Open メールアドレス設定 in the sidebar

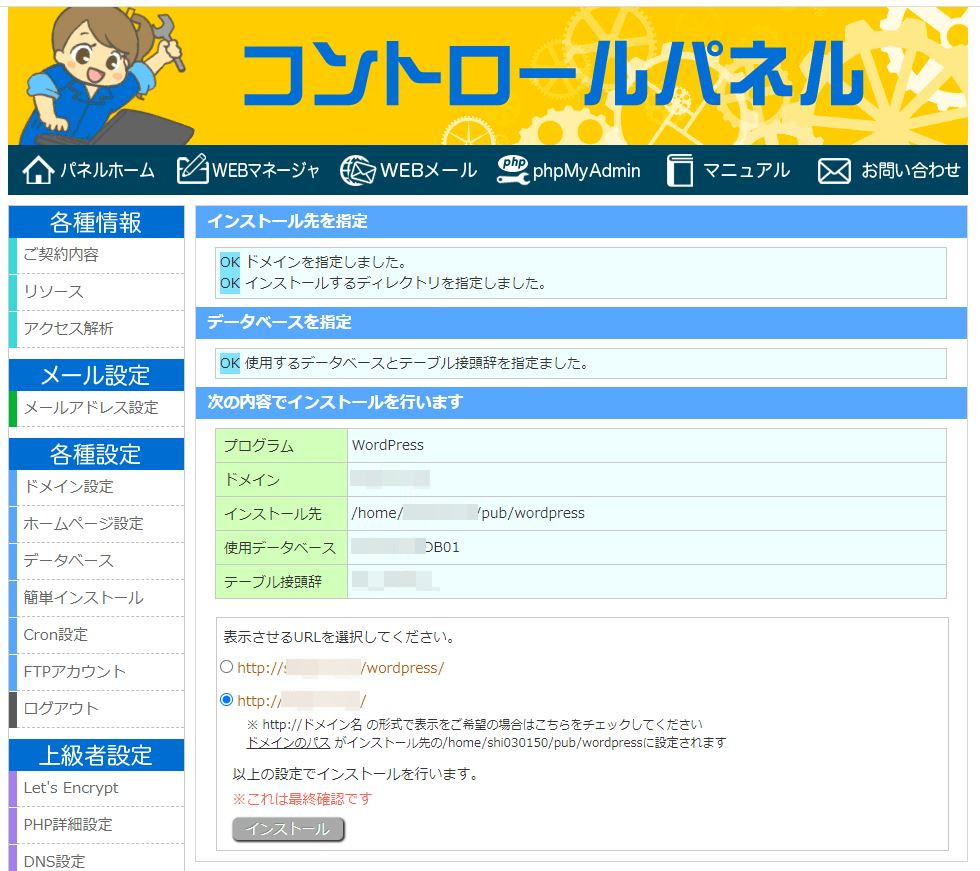pyautogui.click(x=90, y=408)
